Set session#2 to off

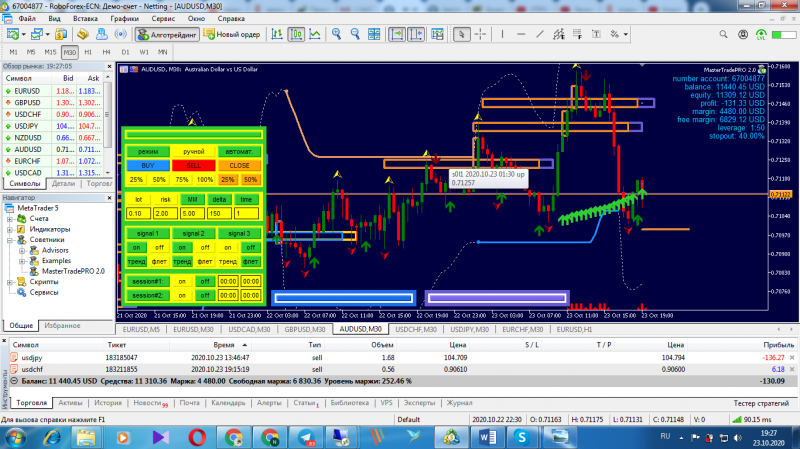(205, 295)
